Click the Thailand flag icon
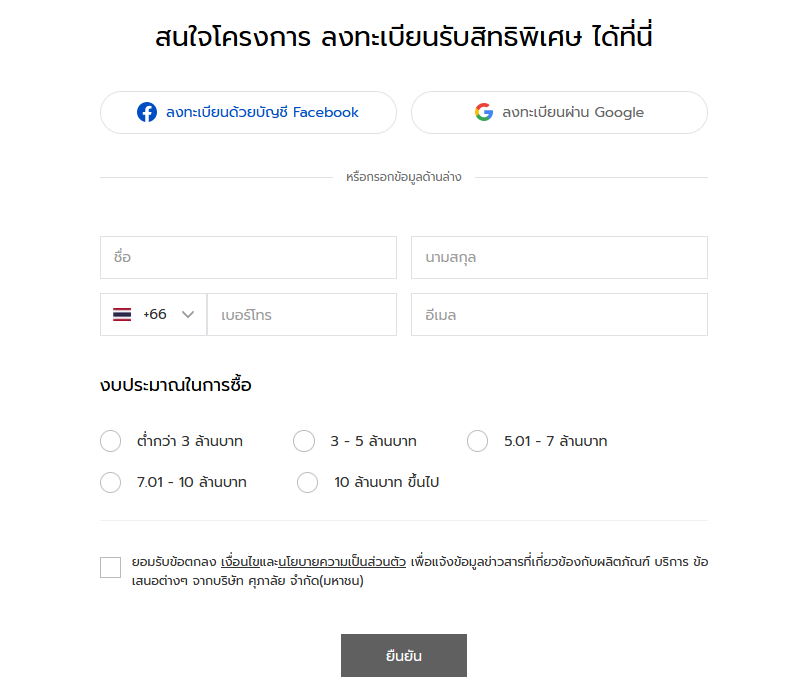The image size is (799, 687). tap(122, 314)
